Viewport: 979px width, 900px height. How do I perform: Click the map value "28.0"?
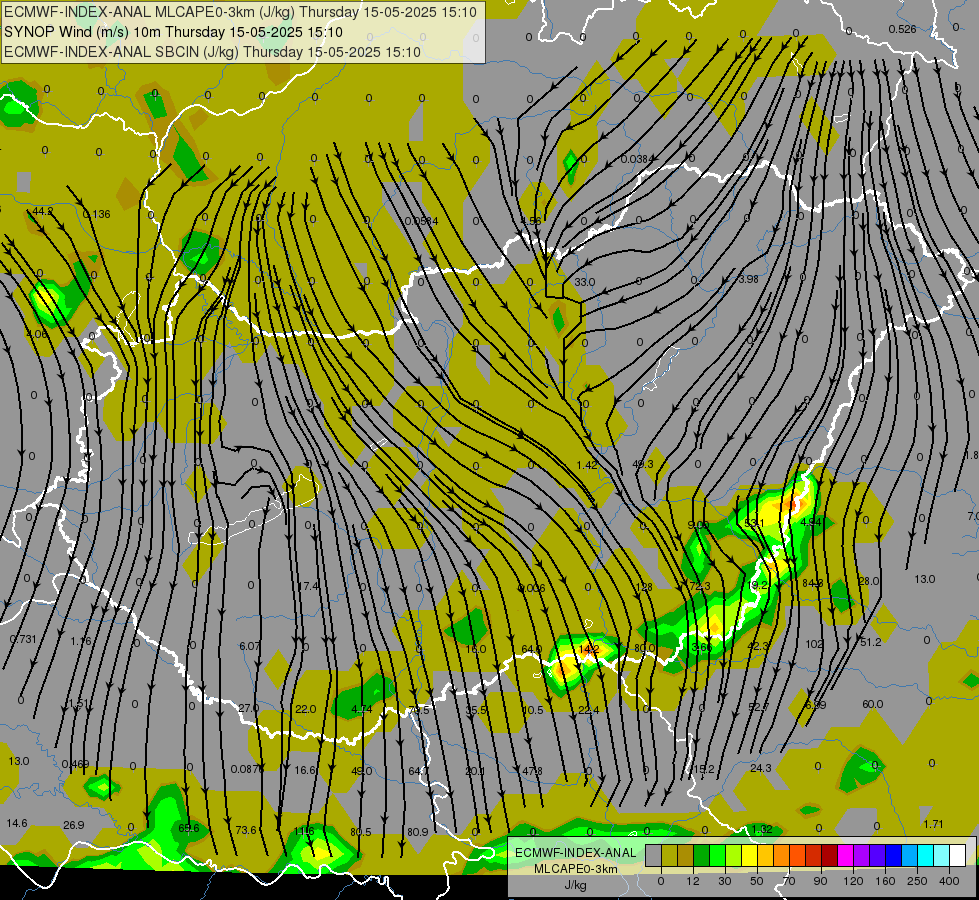pos(868,581)
